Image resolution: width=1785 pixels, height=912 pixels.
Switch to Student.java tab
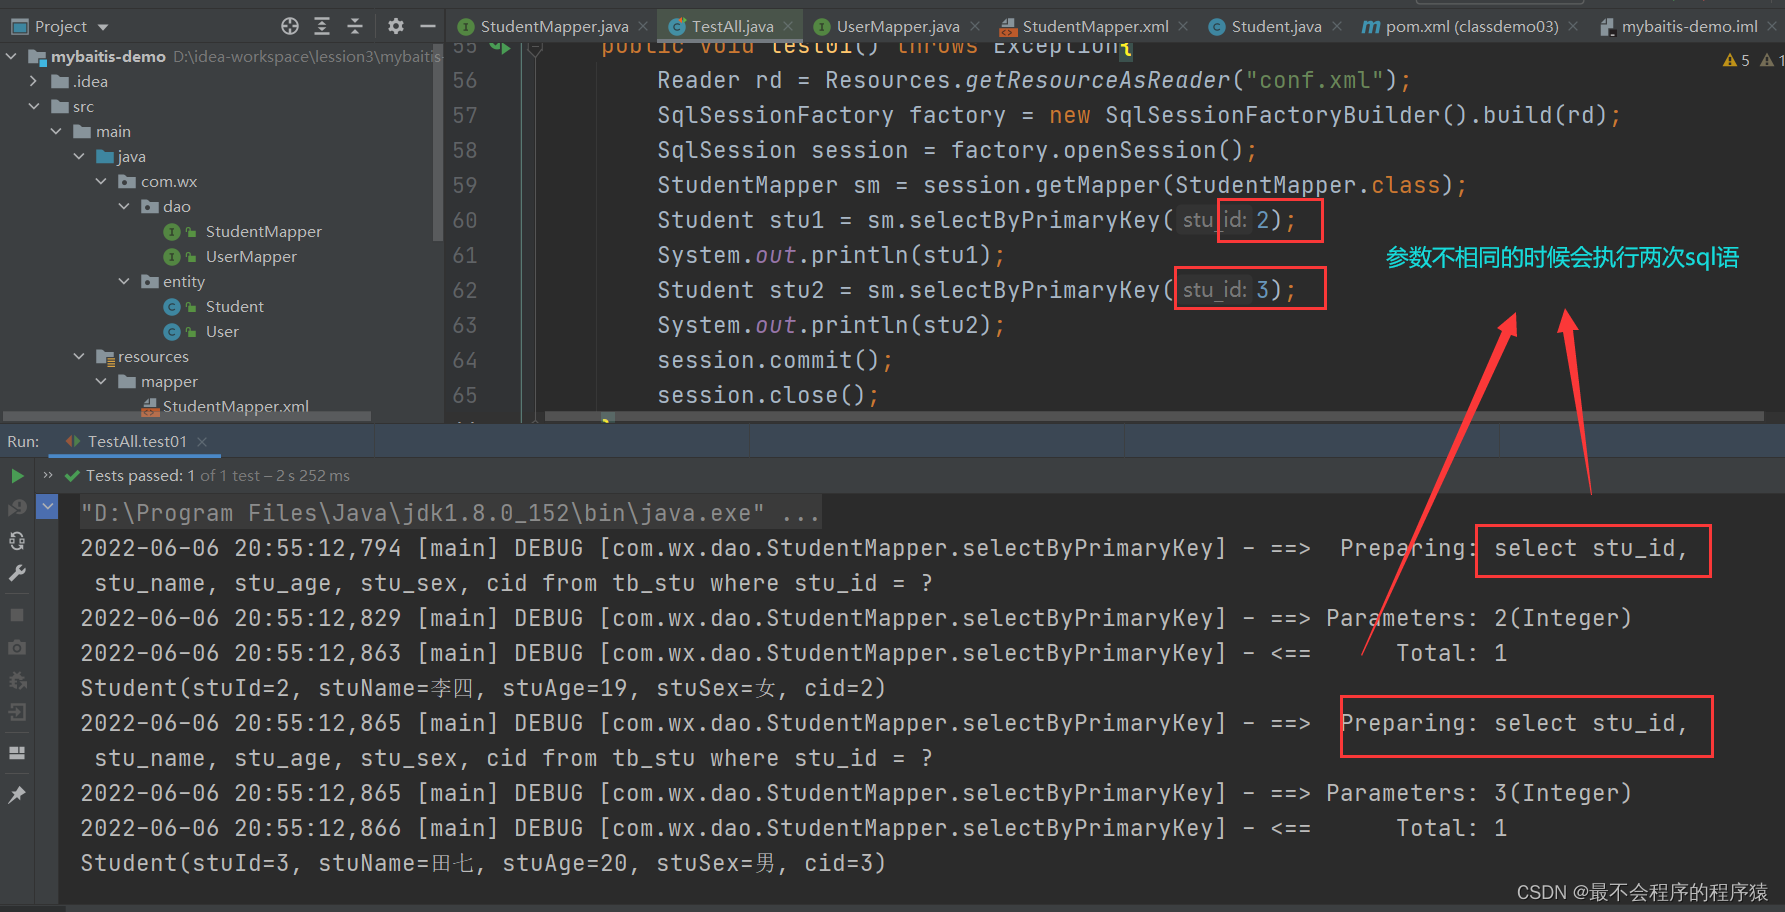pyautogui.click(x=1276, y=26)
